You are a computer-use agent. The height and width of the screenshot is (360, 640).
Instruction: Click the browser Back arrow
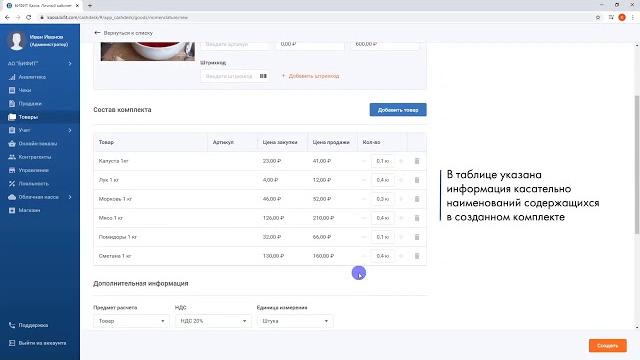7,18
